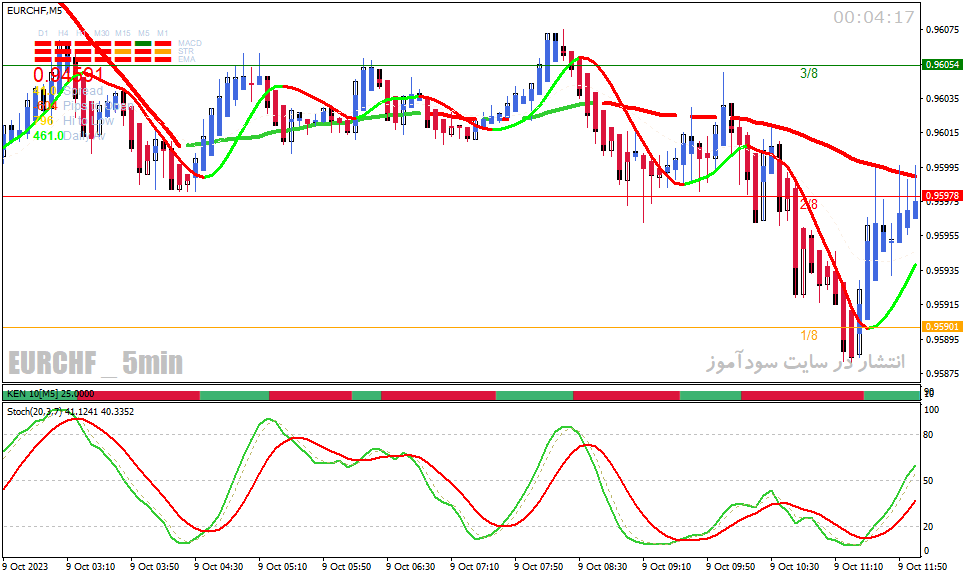Click the Spread readout text
Image resolution: width=966 pixels, height=578 pixels.
[83, 91]
